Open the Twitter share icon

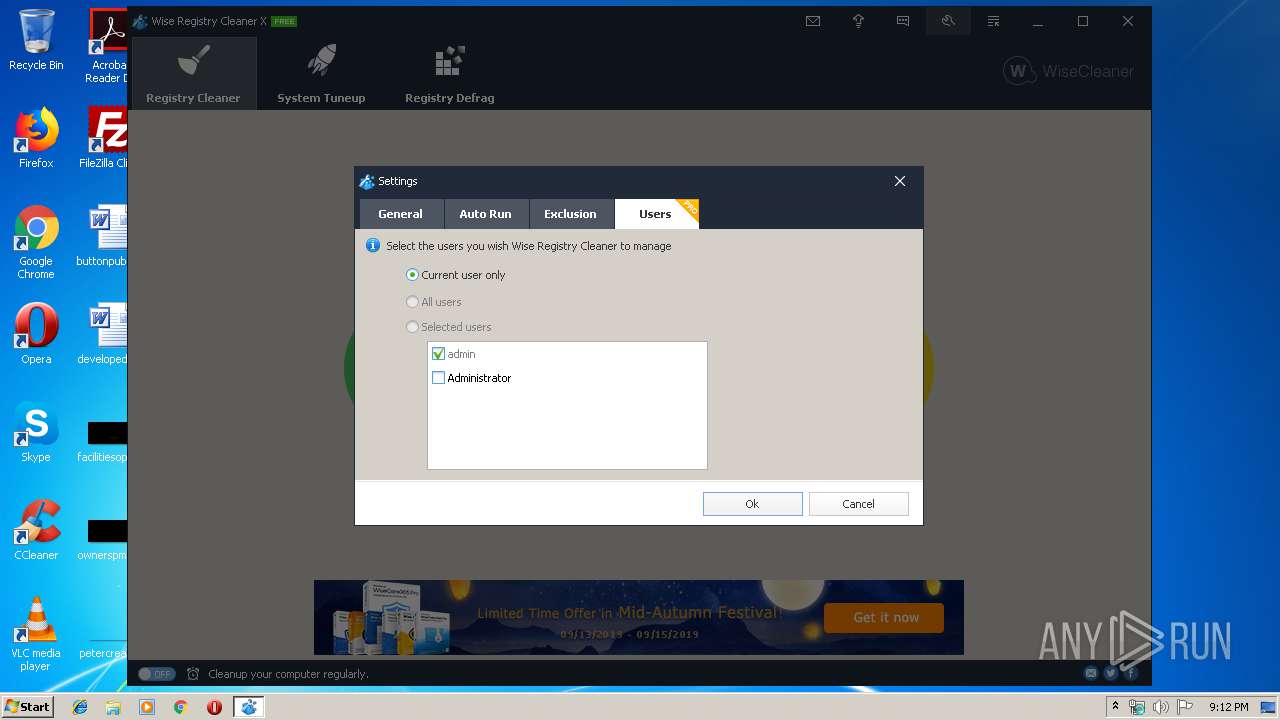tap(1110, 673)
